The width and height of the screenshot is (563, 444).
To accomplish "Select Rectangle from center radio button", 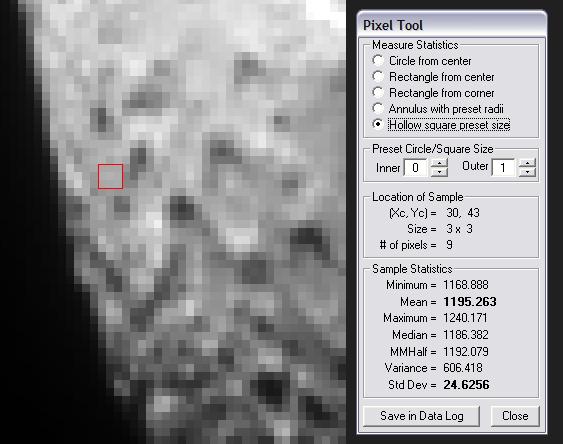I will tap(378, 76).
